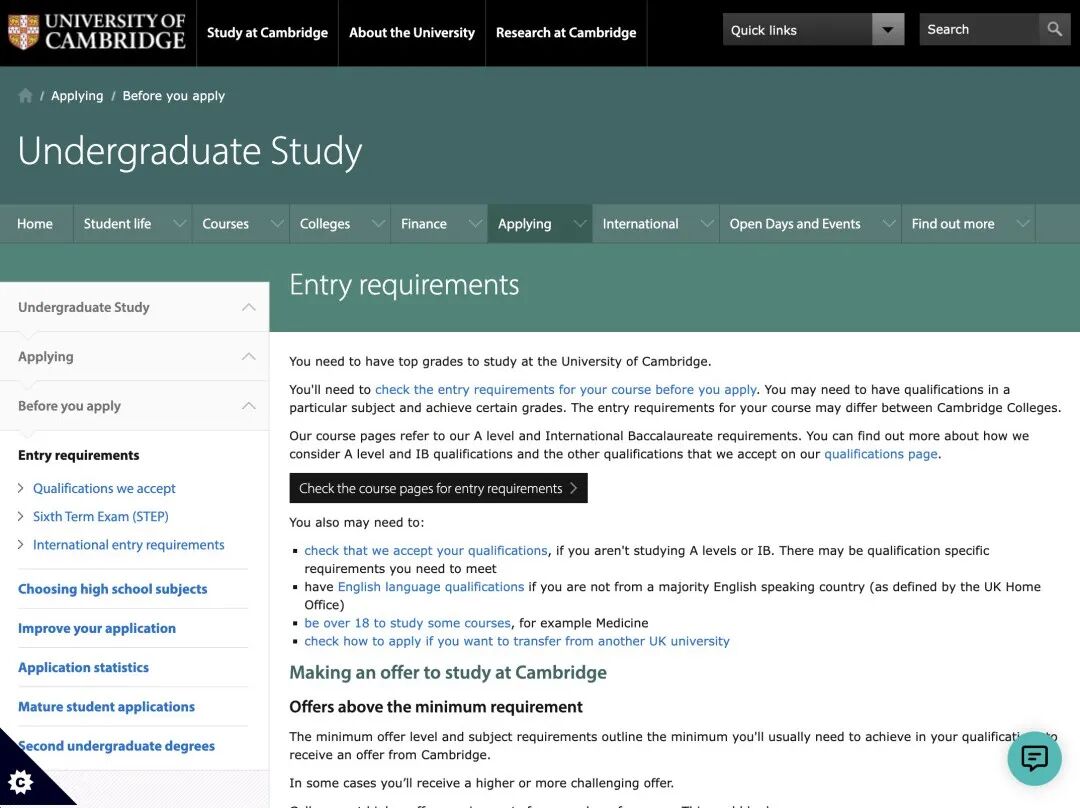The image size is (1080, 808).
Task: Click Entry requirements in the sidebar
Action: coord(79,455)
